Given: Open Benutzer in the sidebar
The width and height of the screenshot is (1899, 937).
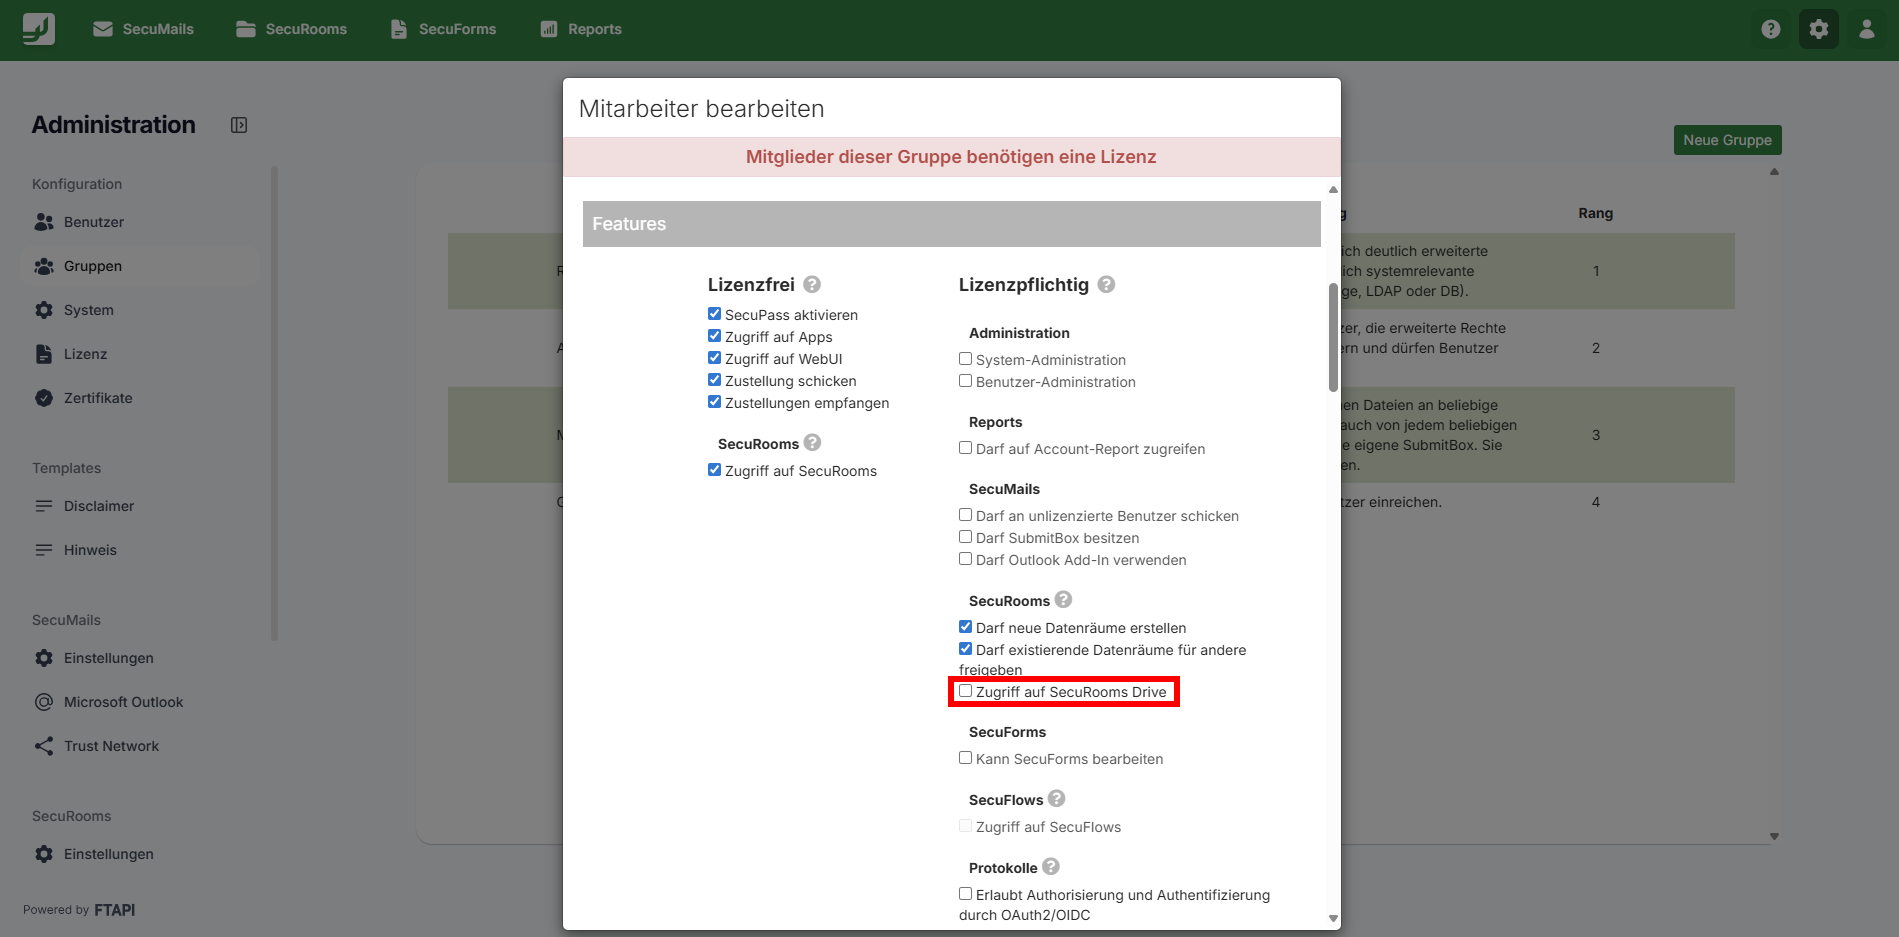Looking at the screenshot, I should [x=93, y=222].
